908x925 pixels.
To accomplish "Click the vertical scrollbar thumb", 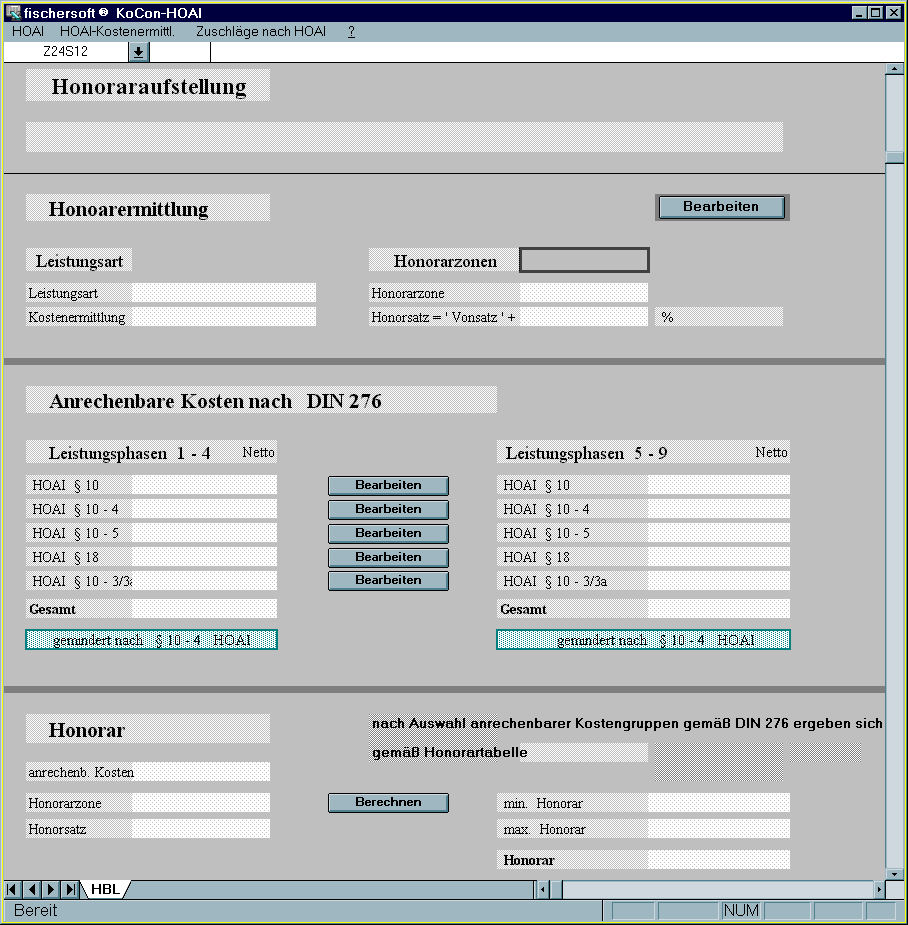I will [894, 157].
